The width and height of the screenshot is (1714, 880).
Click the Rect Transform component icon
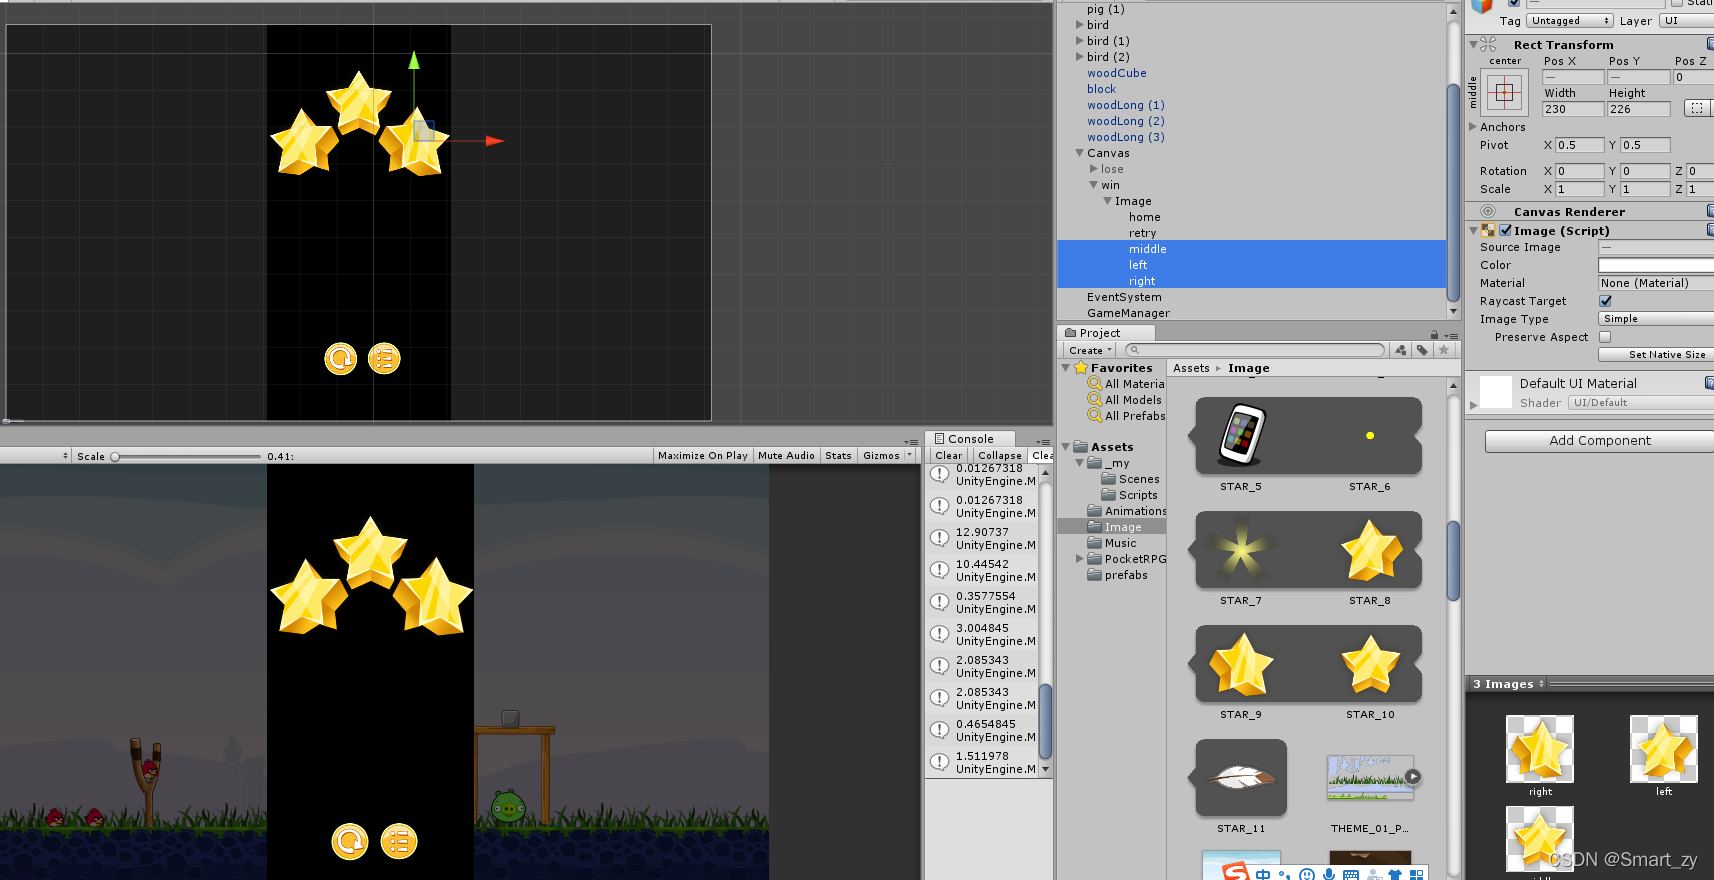1488,44
